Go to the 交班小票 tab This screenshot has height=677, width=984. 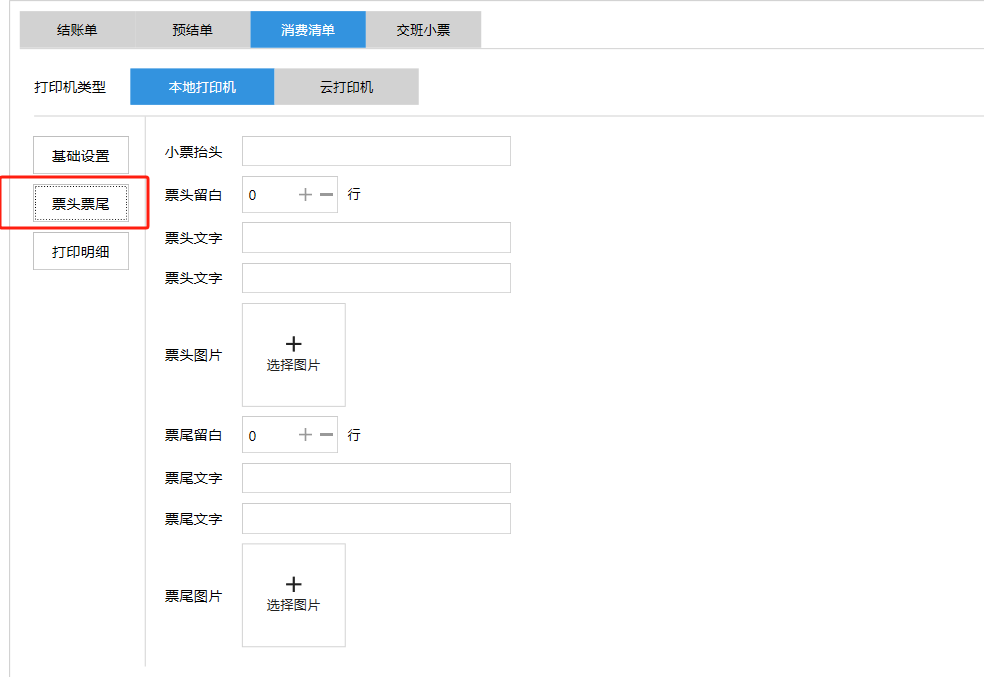(x=423, y=30)
